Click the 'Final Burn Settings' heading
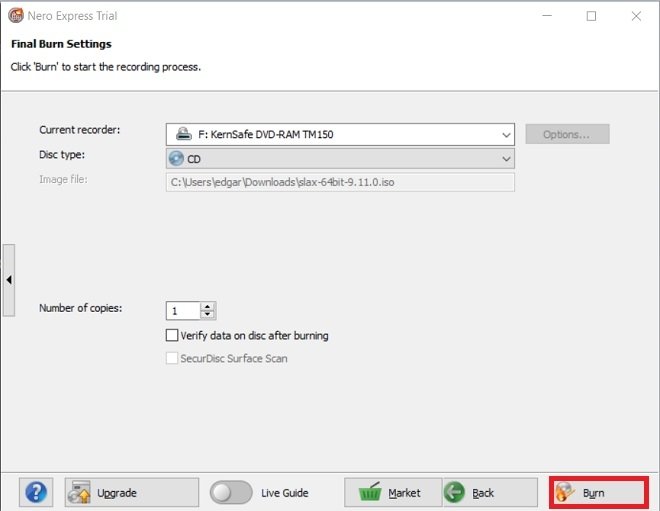The height and width of the screenshot is (511, 660). click(61, 44)
